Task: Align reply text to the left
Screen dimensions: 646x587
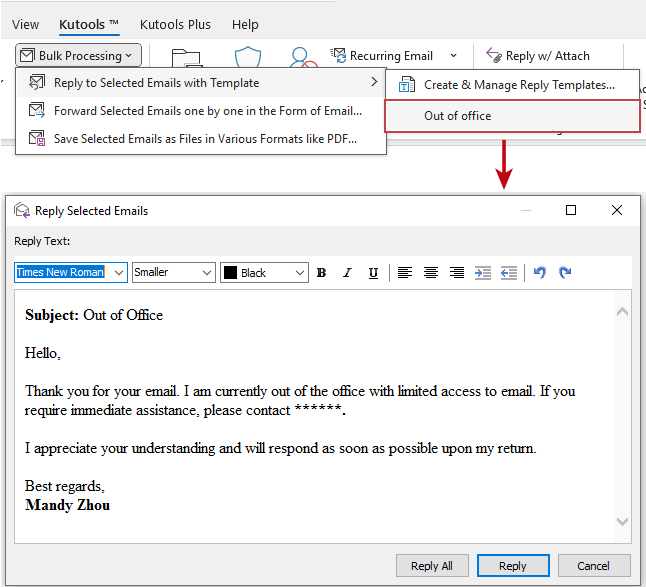Action: pos(405,273)
